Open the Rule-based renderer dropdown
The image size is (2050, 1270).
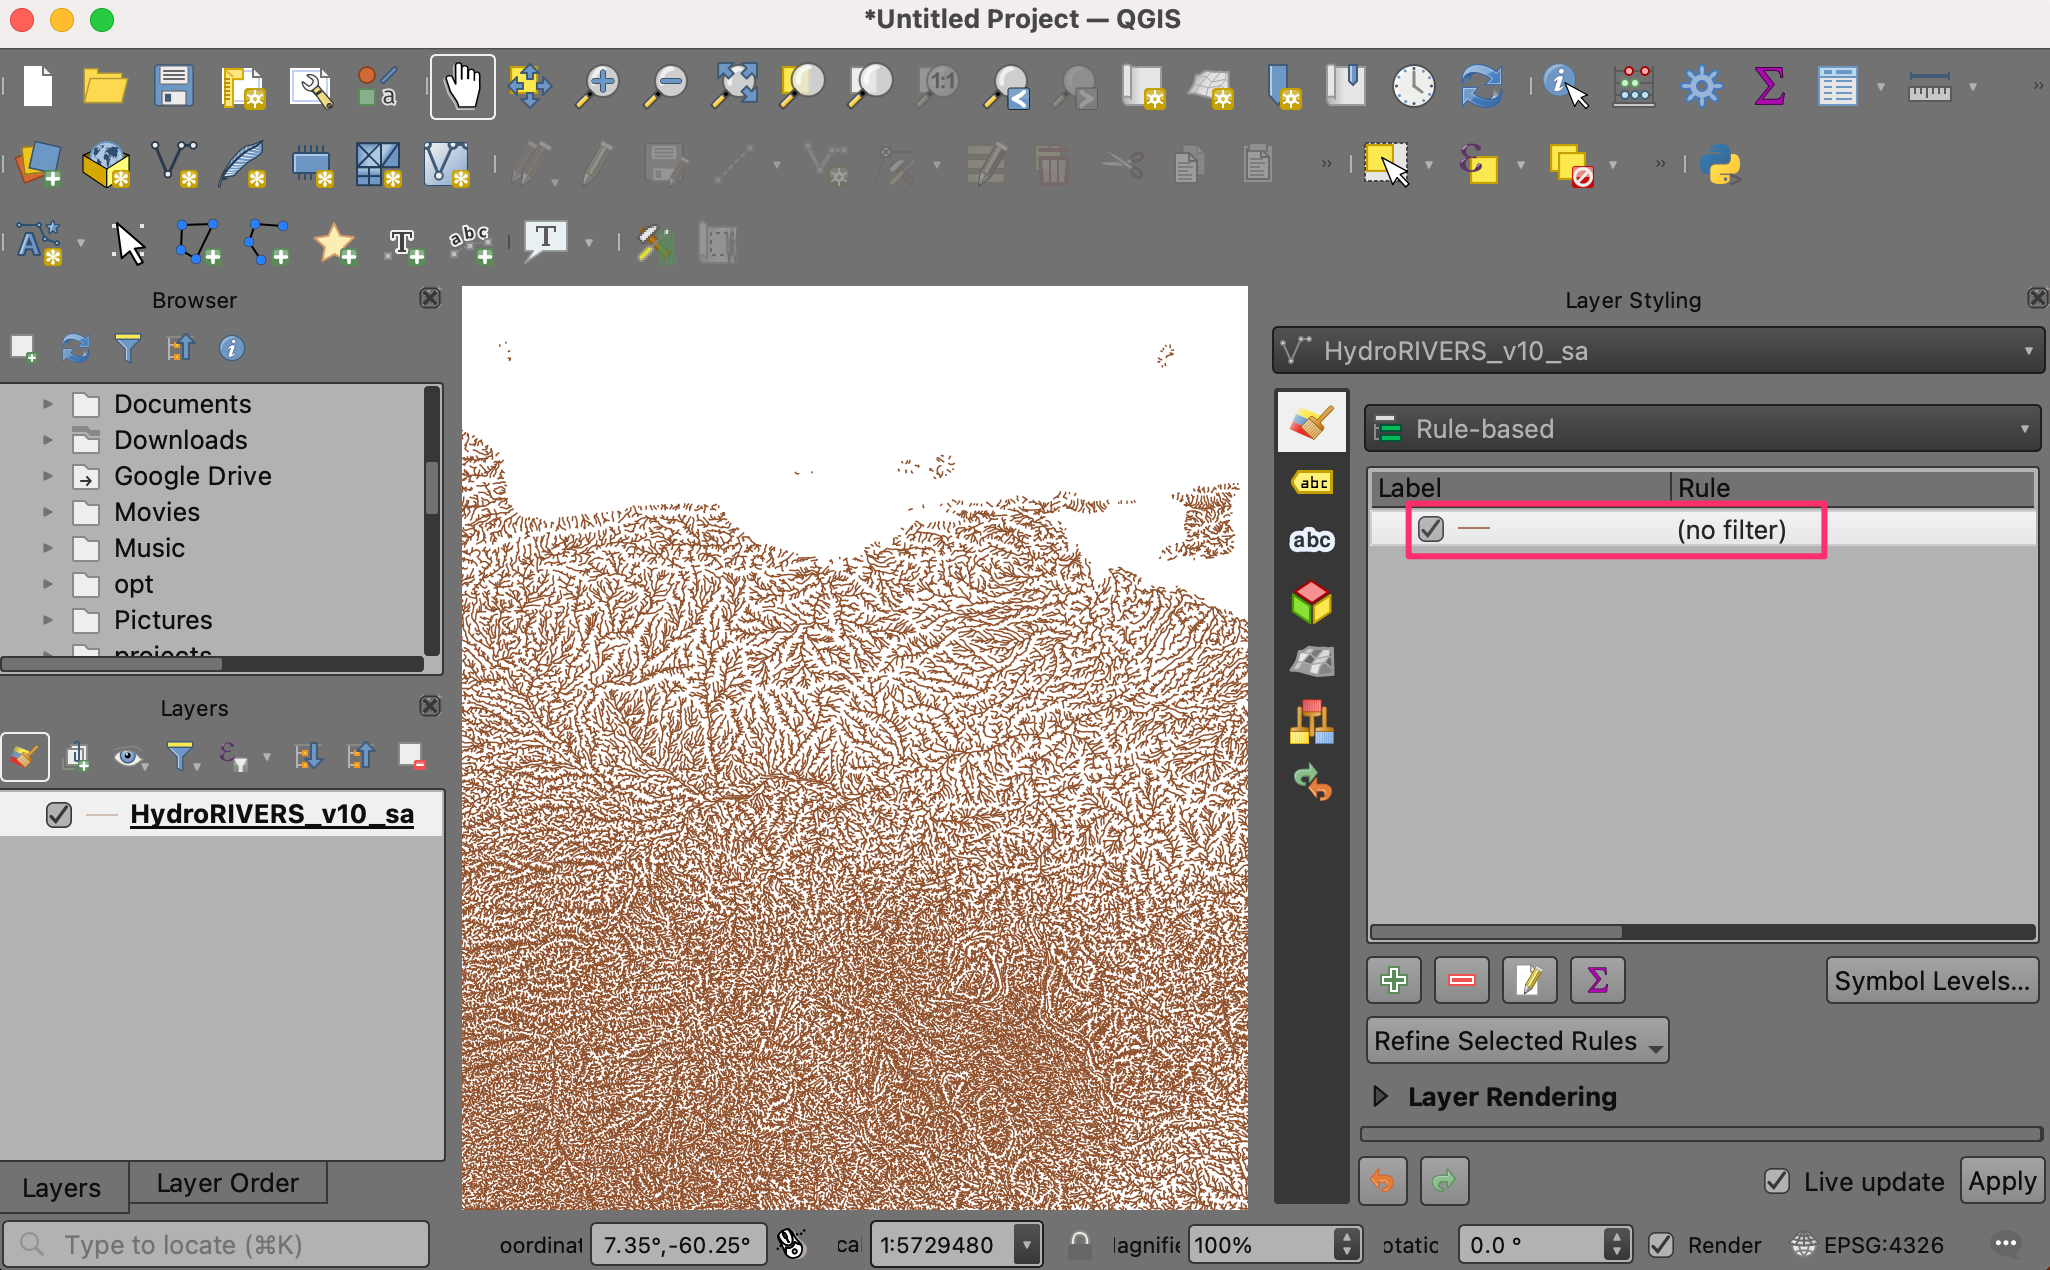click(1702, 429)
